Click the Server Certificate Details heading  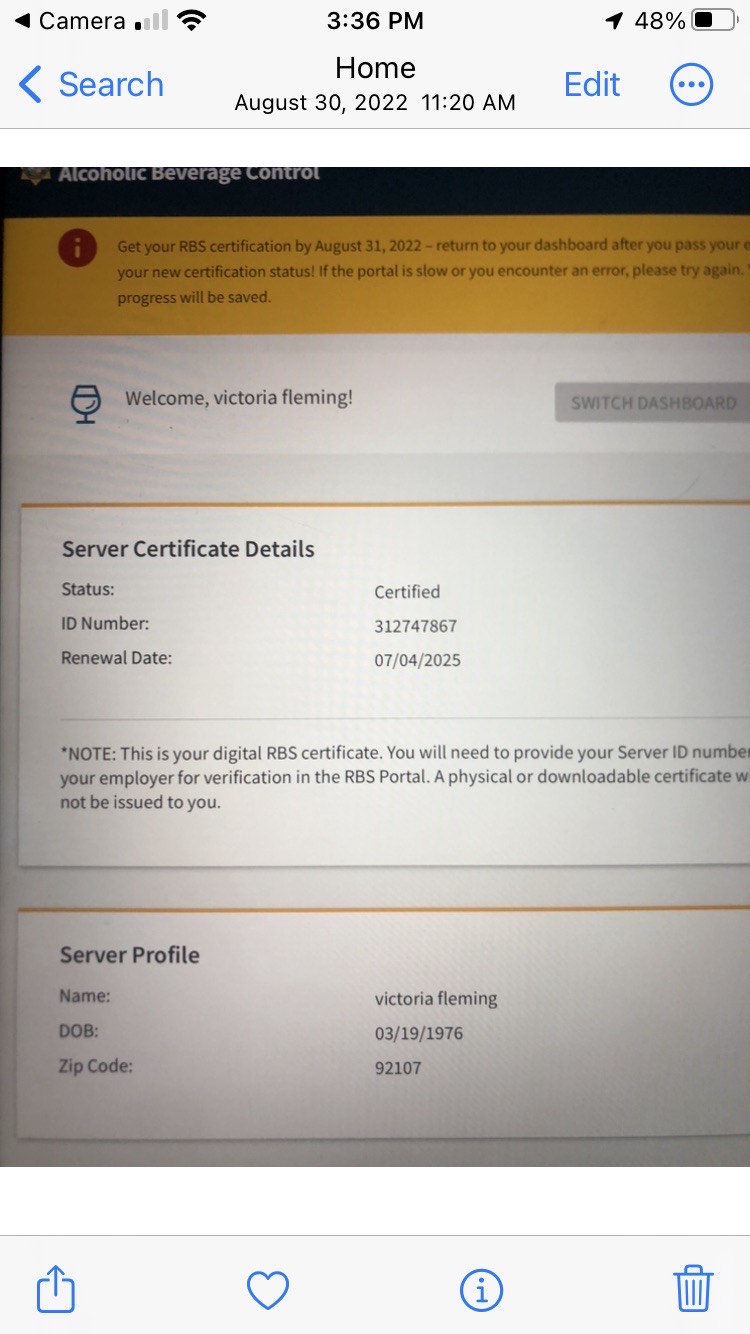point(188,549)
